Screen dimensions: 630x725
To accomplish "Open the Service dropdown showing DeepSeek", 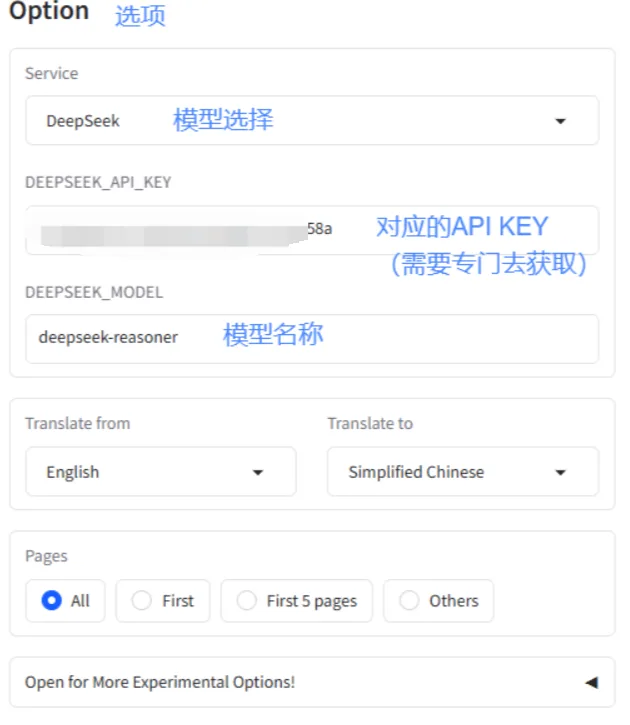I will click(312, 121).
